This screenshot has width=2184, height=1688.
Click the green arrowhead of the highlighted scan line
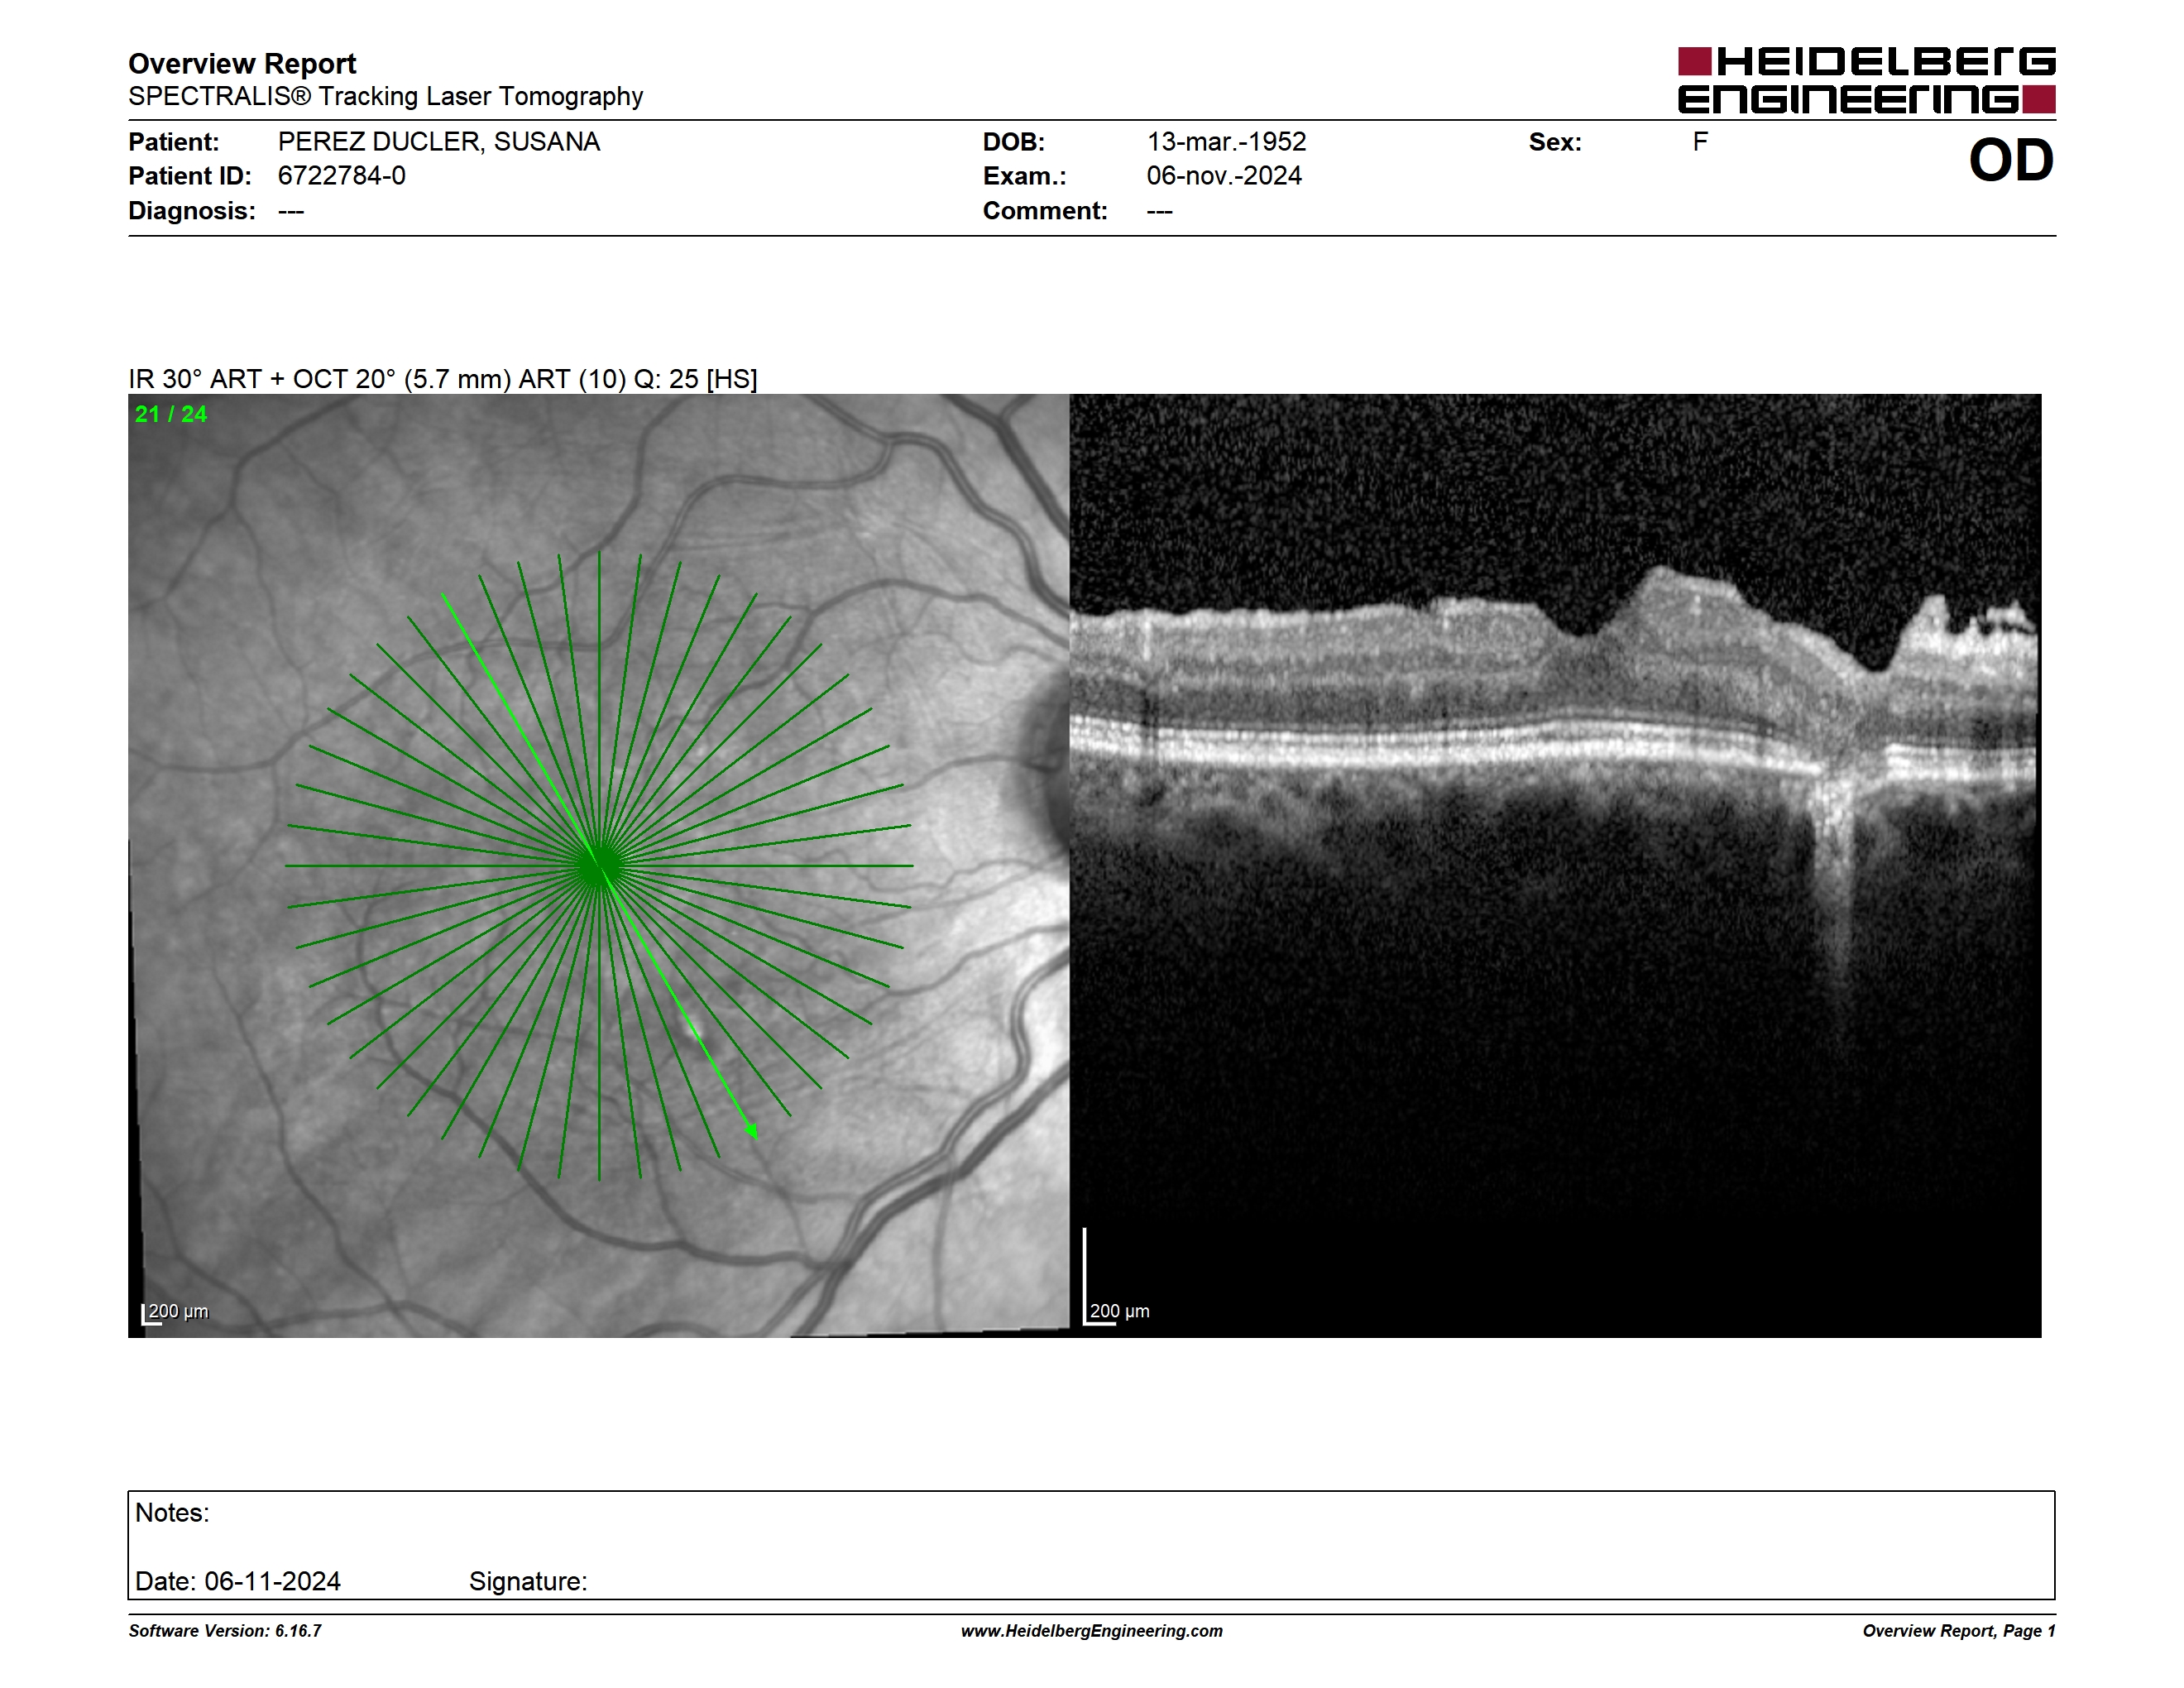pyautogui.click(x=752, y=1131)
